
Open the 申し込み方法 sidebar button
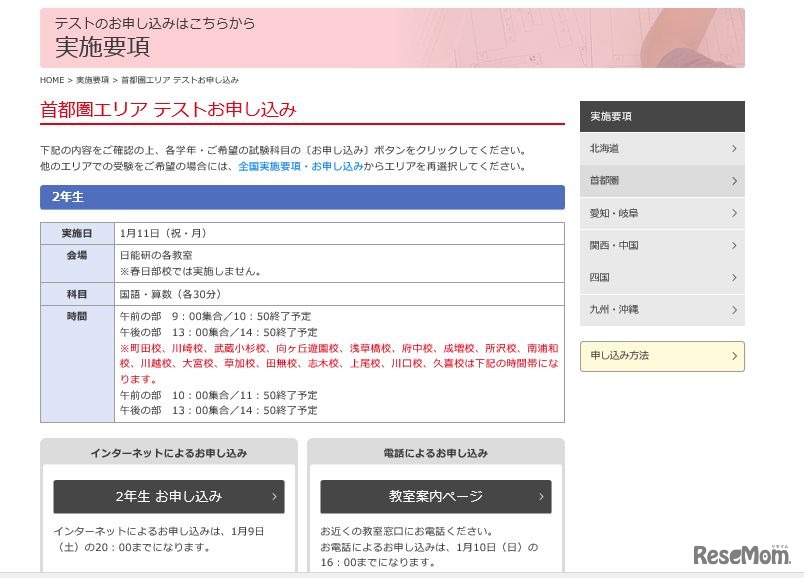620,356
